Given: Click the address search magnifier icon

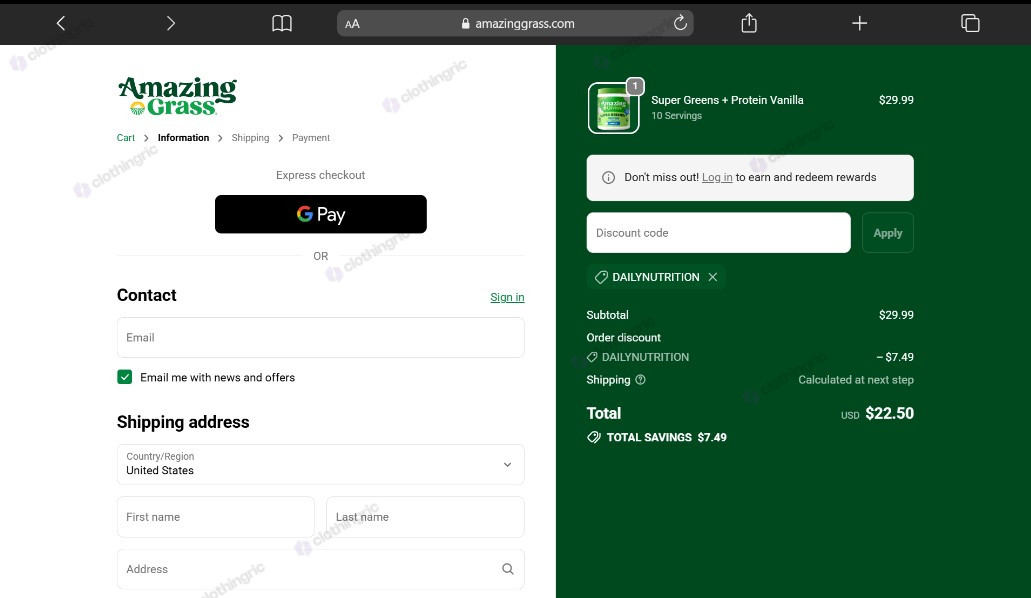Looking at the screenshot, I should tap(508, 569).
